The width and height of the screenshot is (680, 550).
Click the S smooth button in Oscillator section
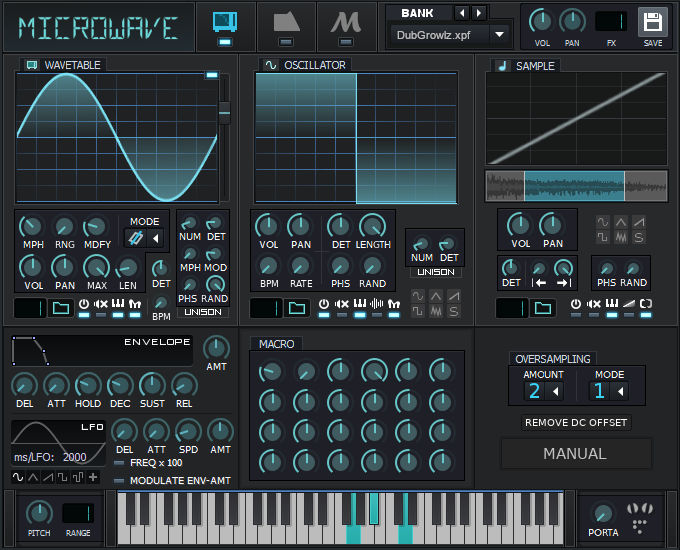[x=454, y=311]
